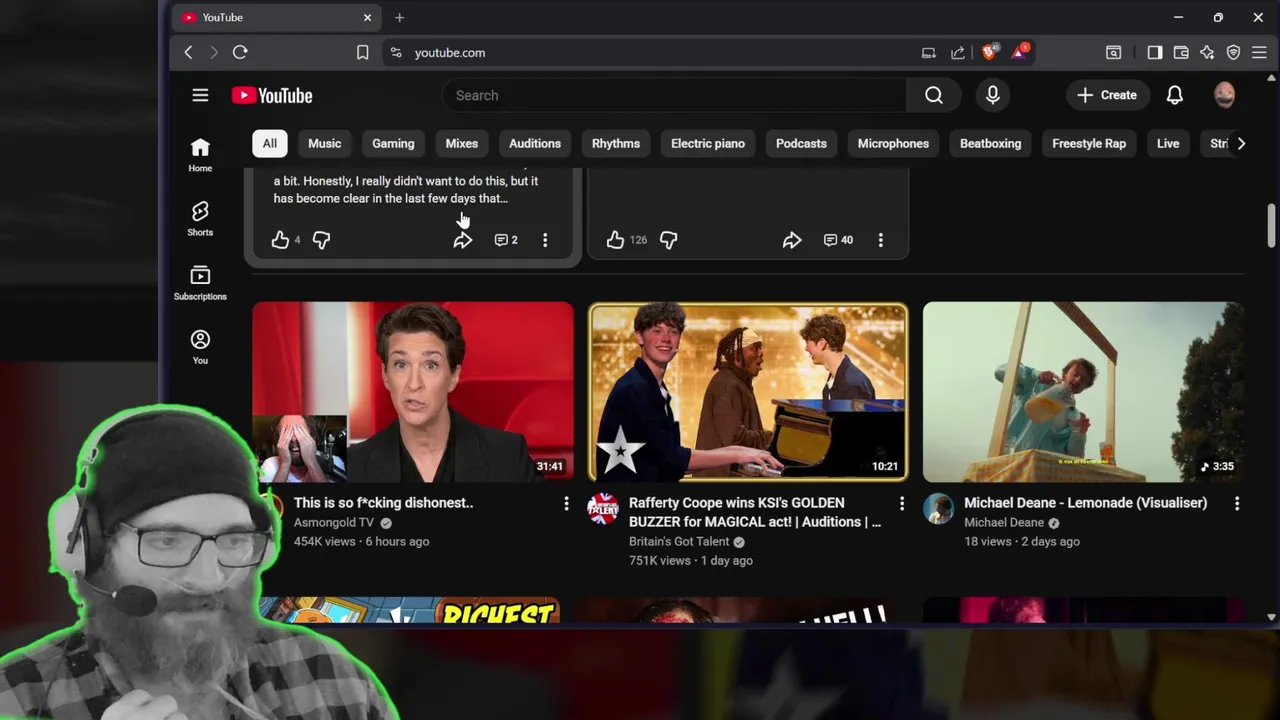1280x720 pixels.
Task: Open the YouTube hamburger guide menu
Action: [x=200, y=95]
